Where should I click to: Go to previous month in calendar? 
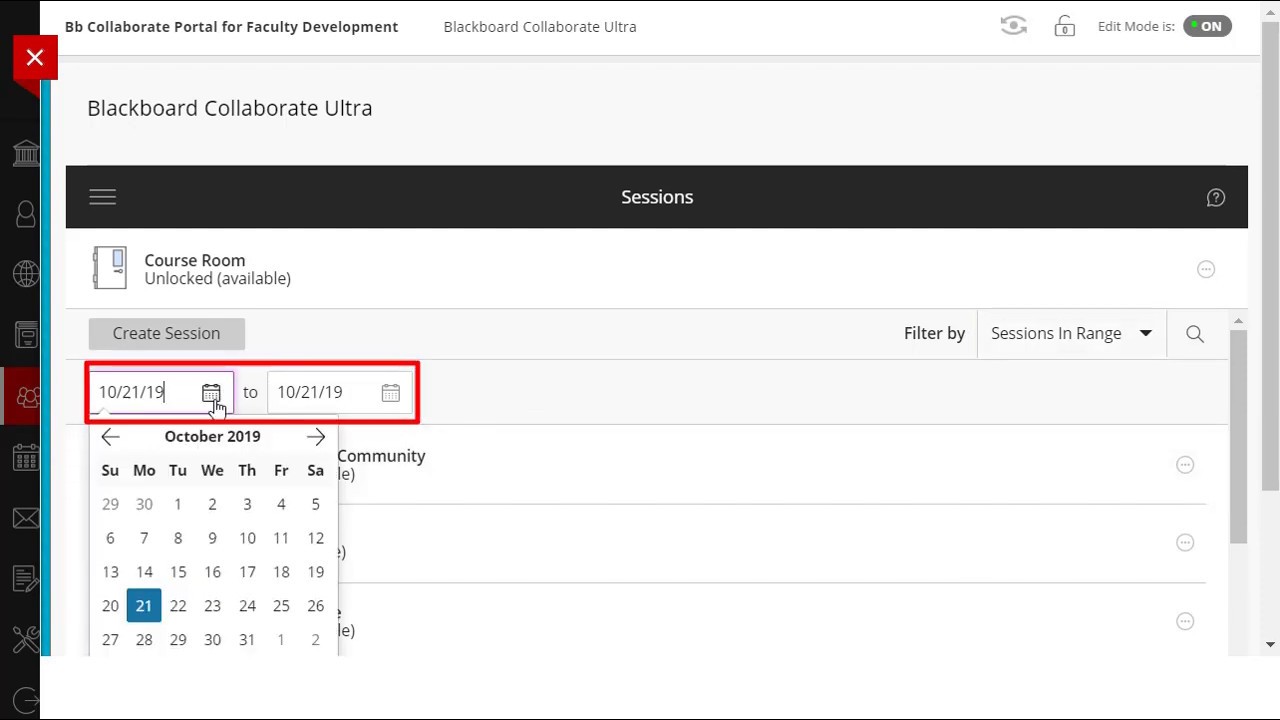(x=110, y=437)
